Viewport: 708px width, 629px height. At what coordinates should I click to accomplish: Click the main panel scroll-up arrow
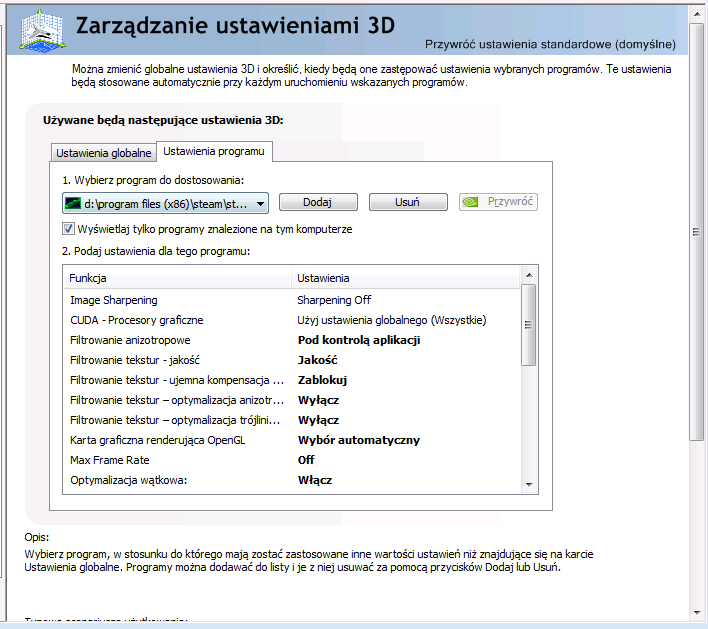(x=698, y=12)
